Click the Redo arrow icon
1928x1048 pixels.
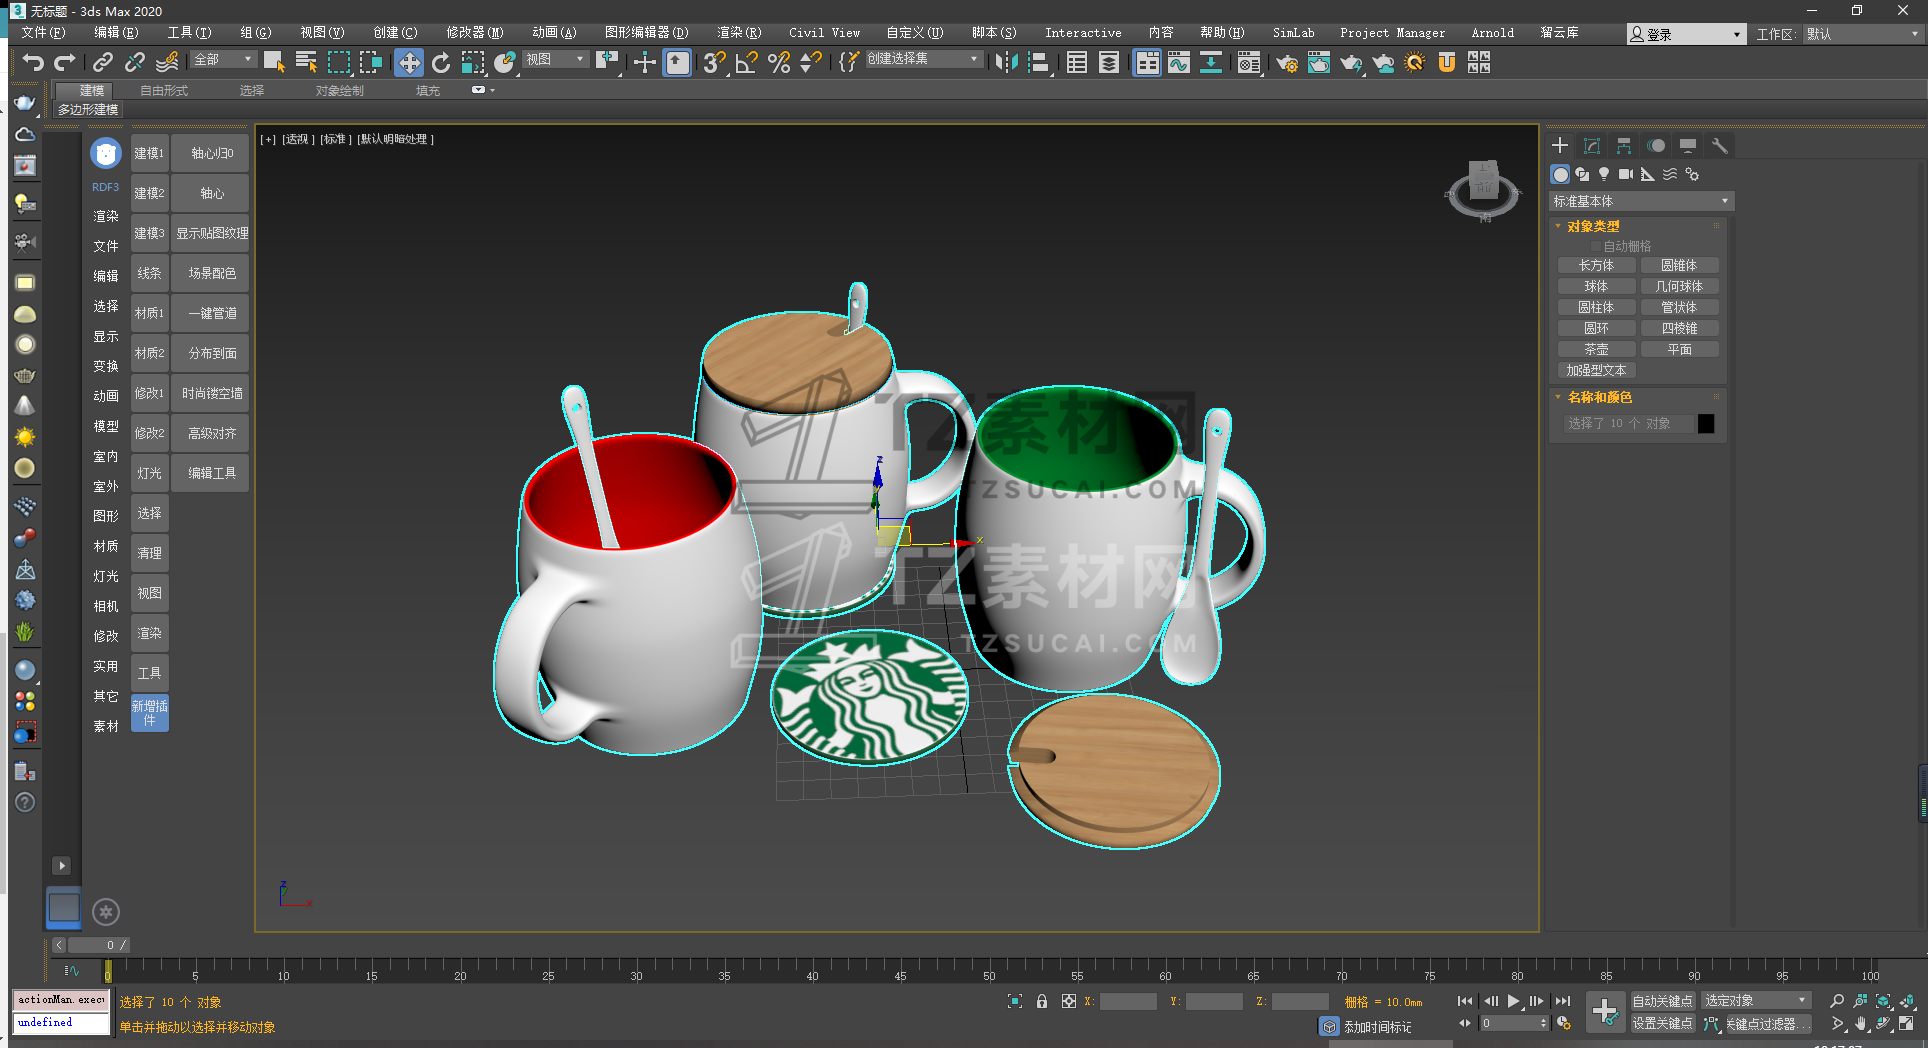point(65,62)
